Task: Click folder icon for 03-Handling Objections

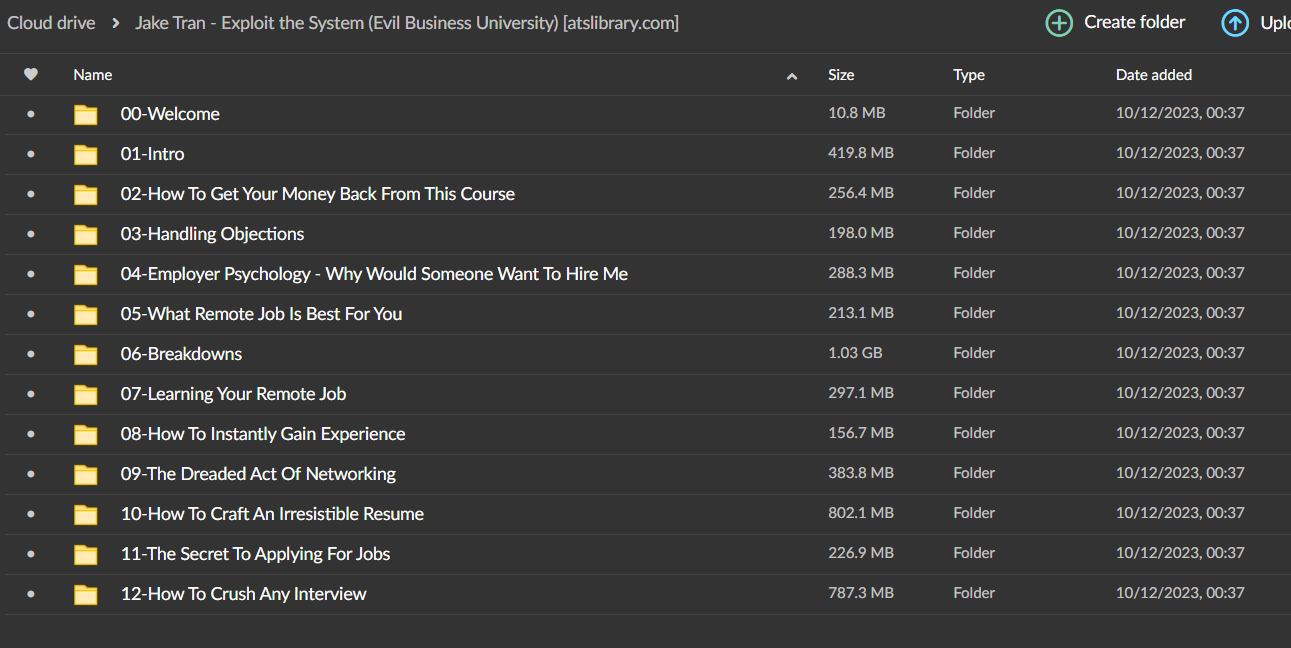Action: pos(86,235)
